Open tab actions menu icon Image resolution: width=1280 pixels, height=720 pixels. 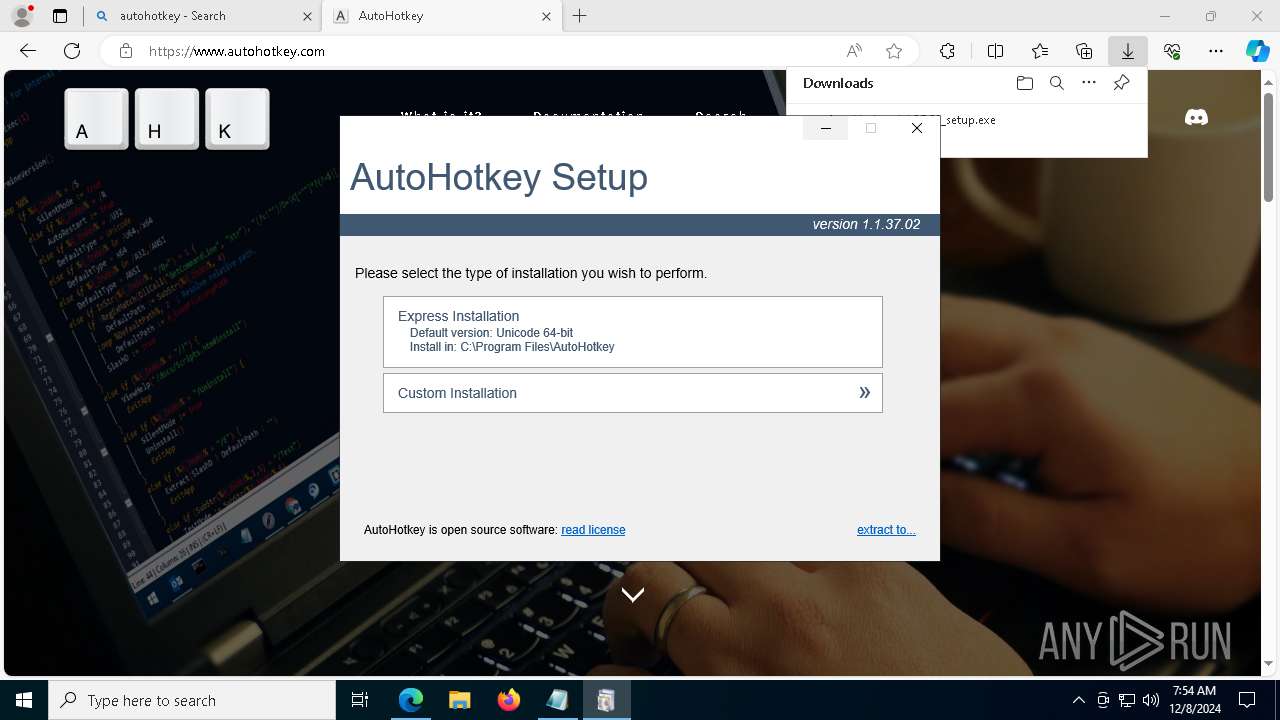coord(60,16)
